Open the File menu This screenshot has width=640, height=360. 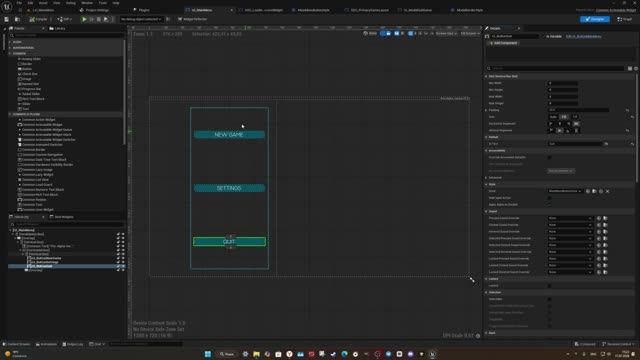coord(19,3)
